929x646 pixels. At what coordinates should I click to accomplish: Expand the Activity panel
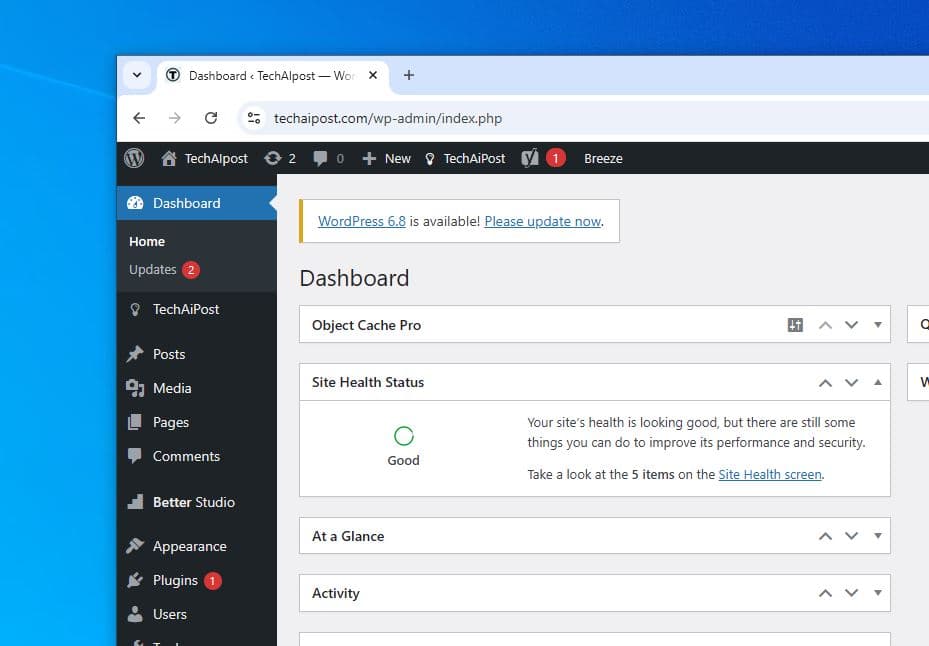(877, 593)
